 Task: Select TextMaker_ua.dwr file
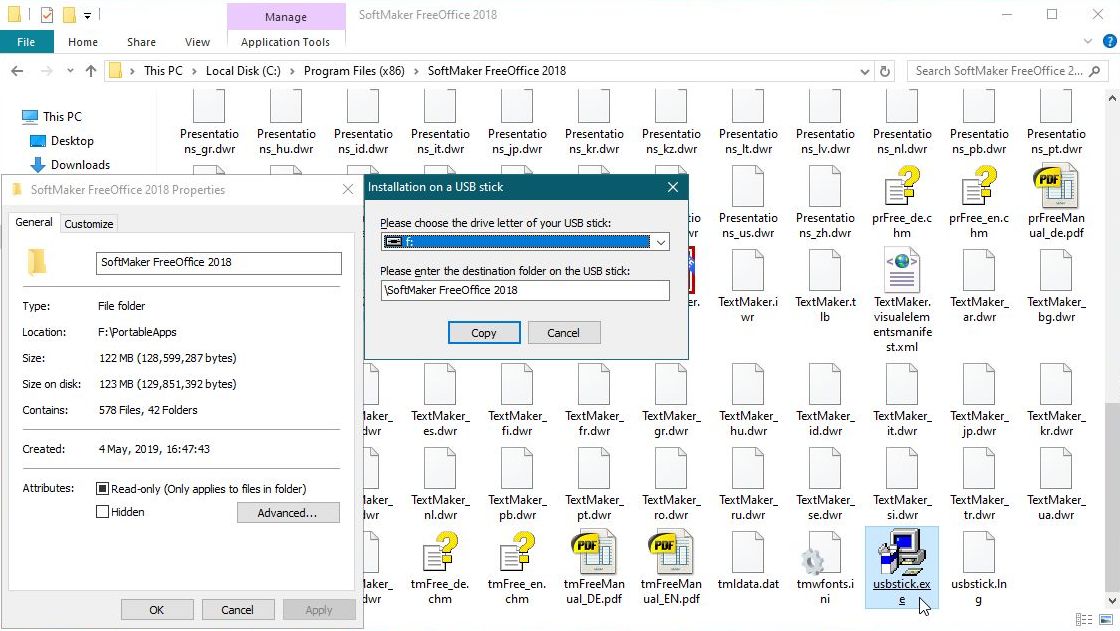click(x=1056, y=485)
